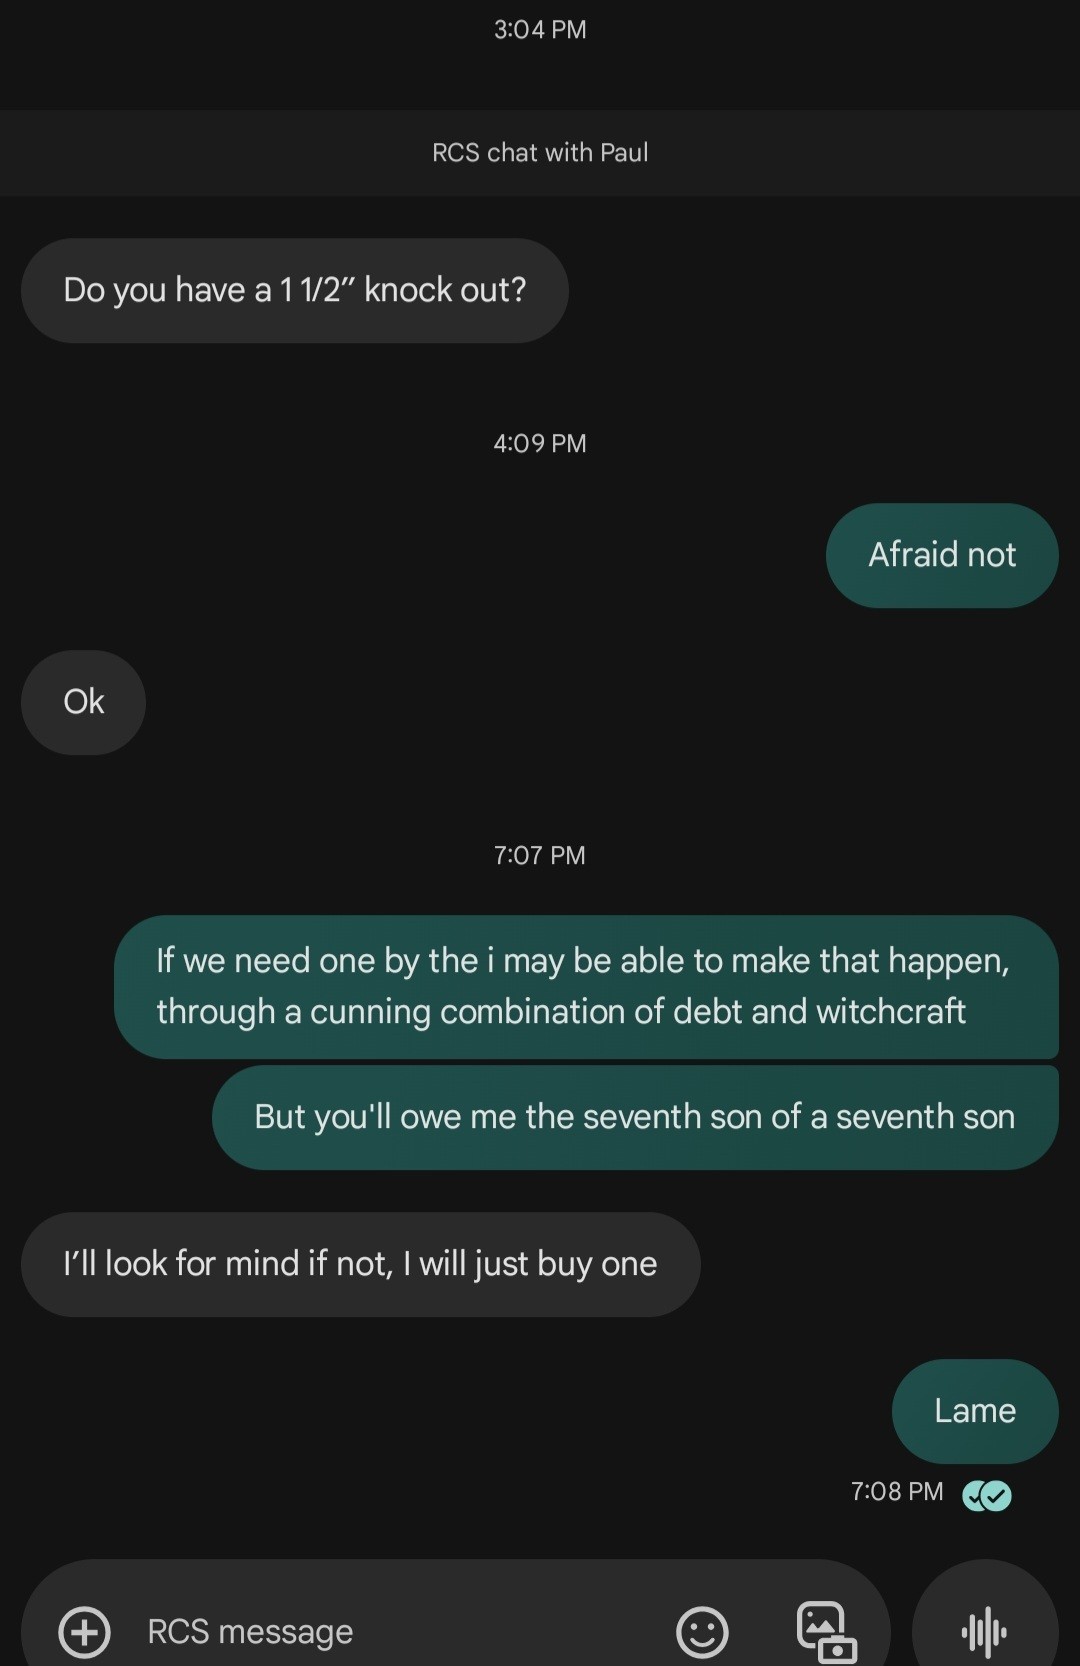This screenshot has width=1080, height=1666.
Task: Select the knock out question message
Action: pos(294,290)
